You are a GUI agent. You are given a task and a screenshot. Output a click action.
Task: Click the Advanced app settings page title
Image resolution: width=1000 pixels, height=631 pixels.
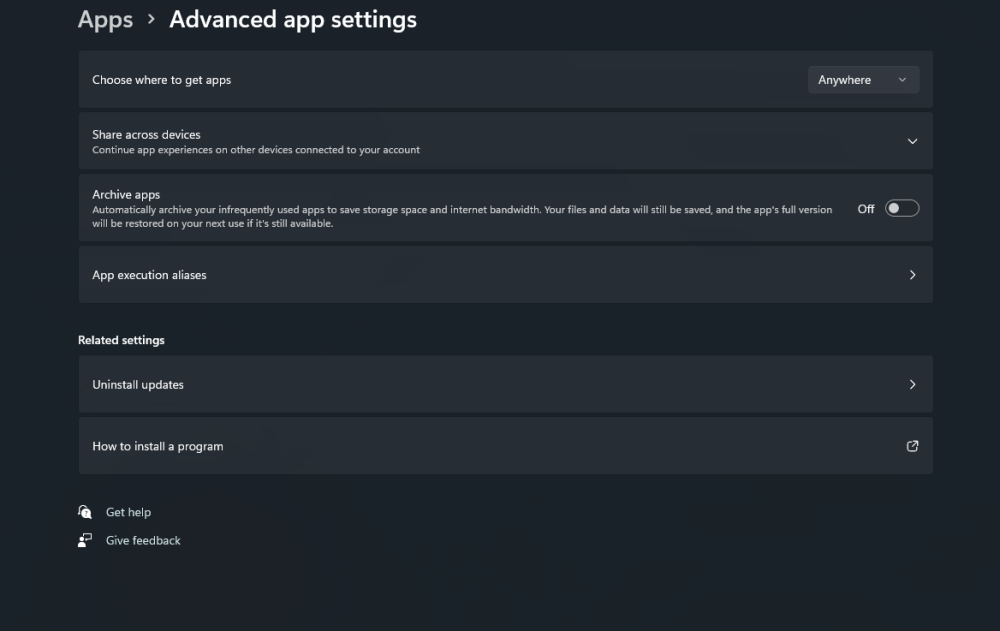293,20
